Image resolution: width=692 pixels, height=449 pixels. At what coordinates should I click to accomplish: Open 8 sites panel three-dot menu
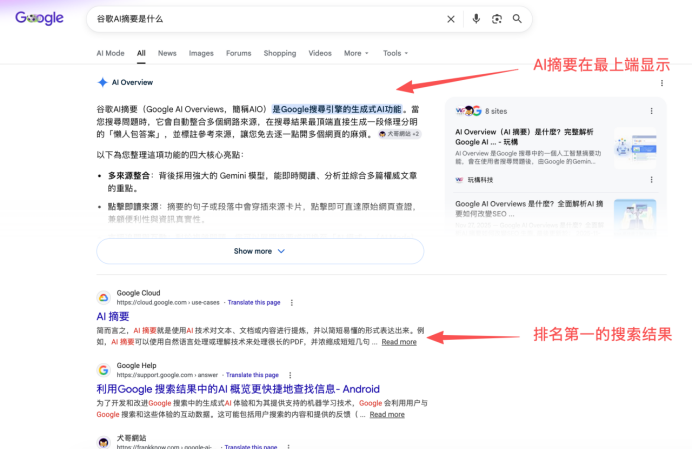point(651,111)
